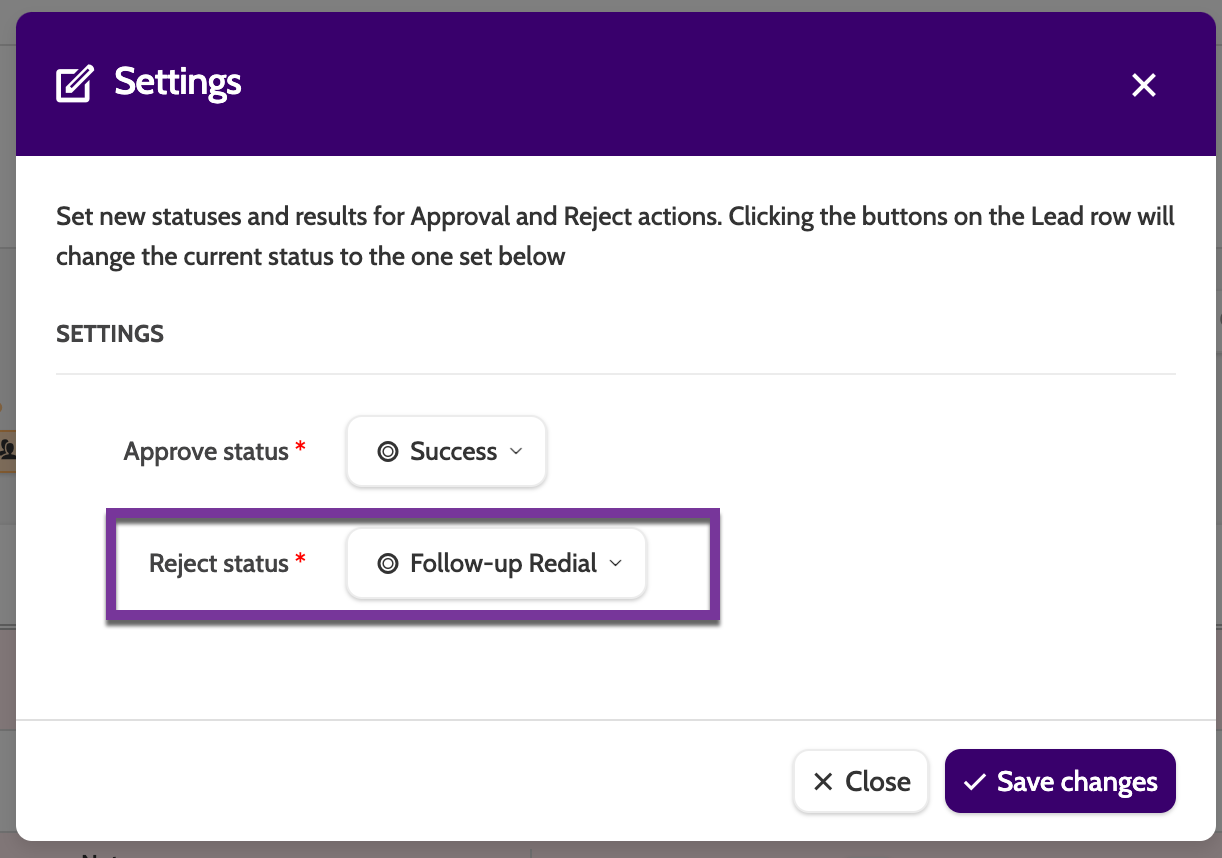Click the SETTINGS section heading
Image resolution: width=1222 pixels, height=858 pixels.
point(110,334)
